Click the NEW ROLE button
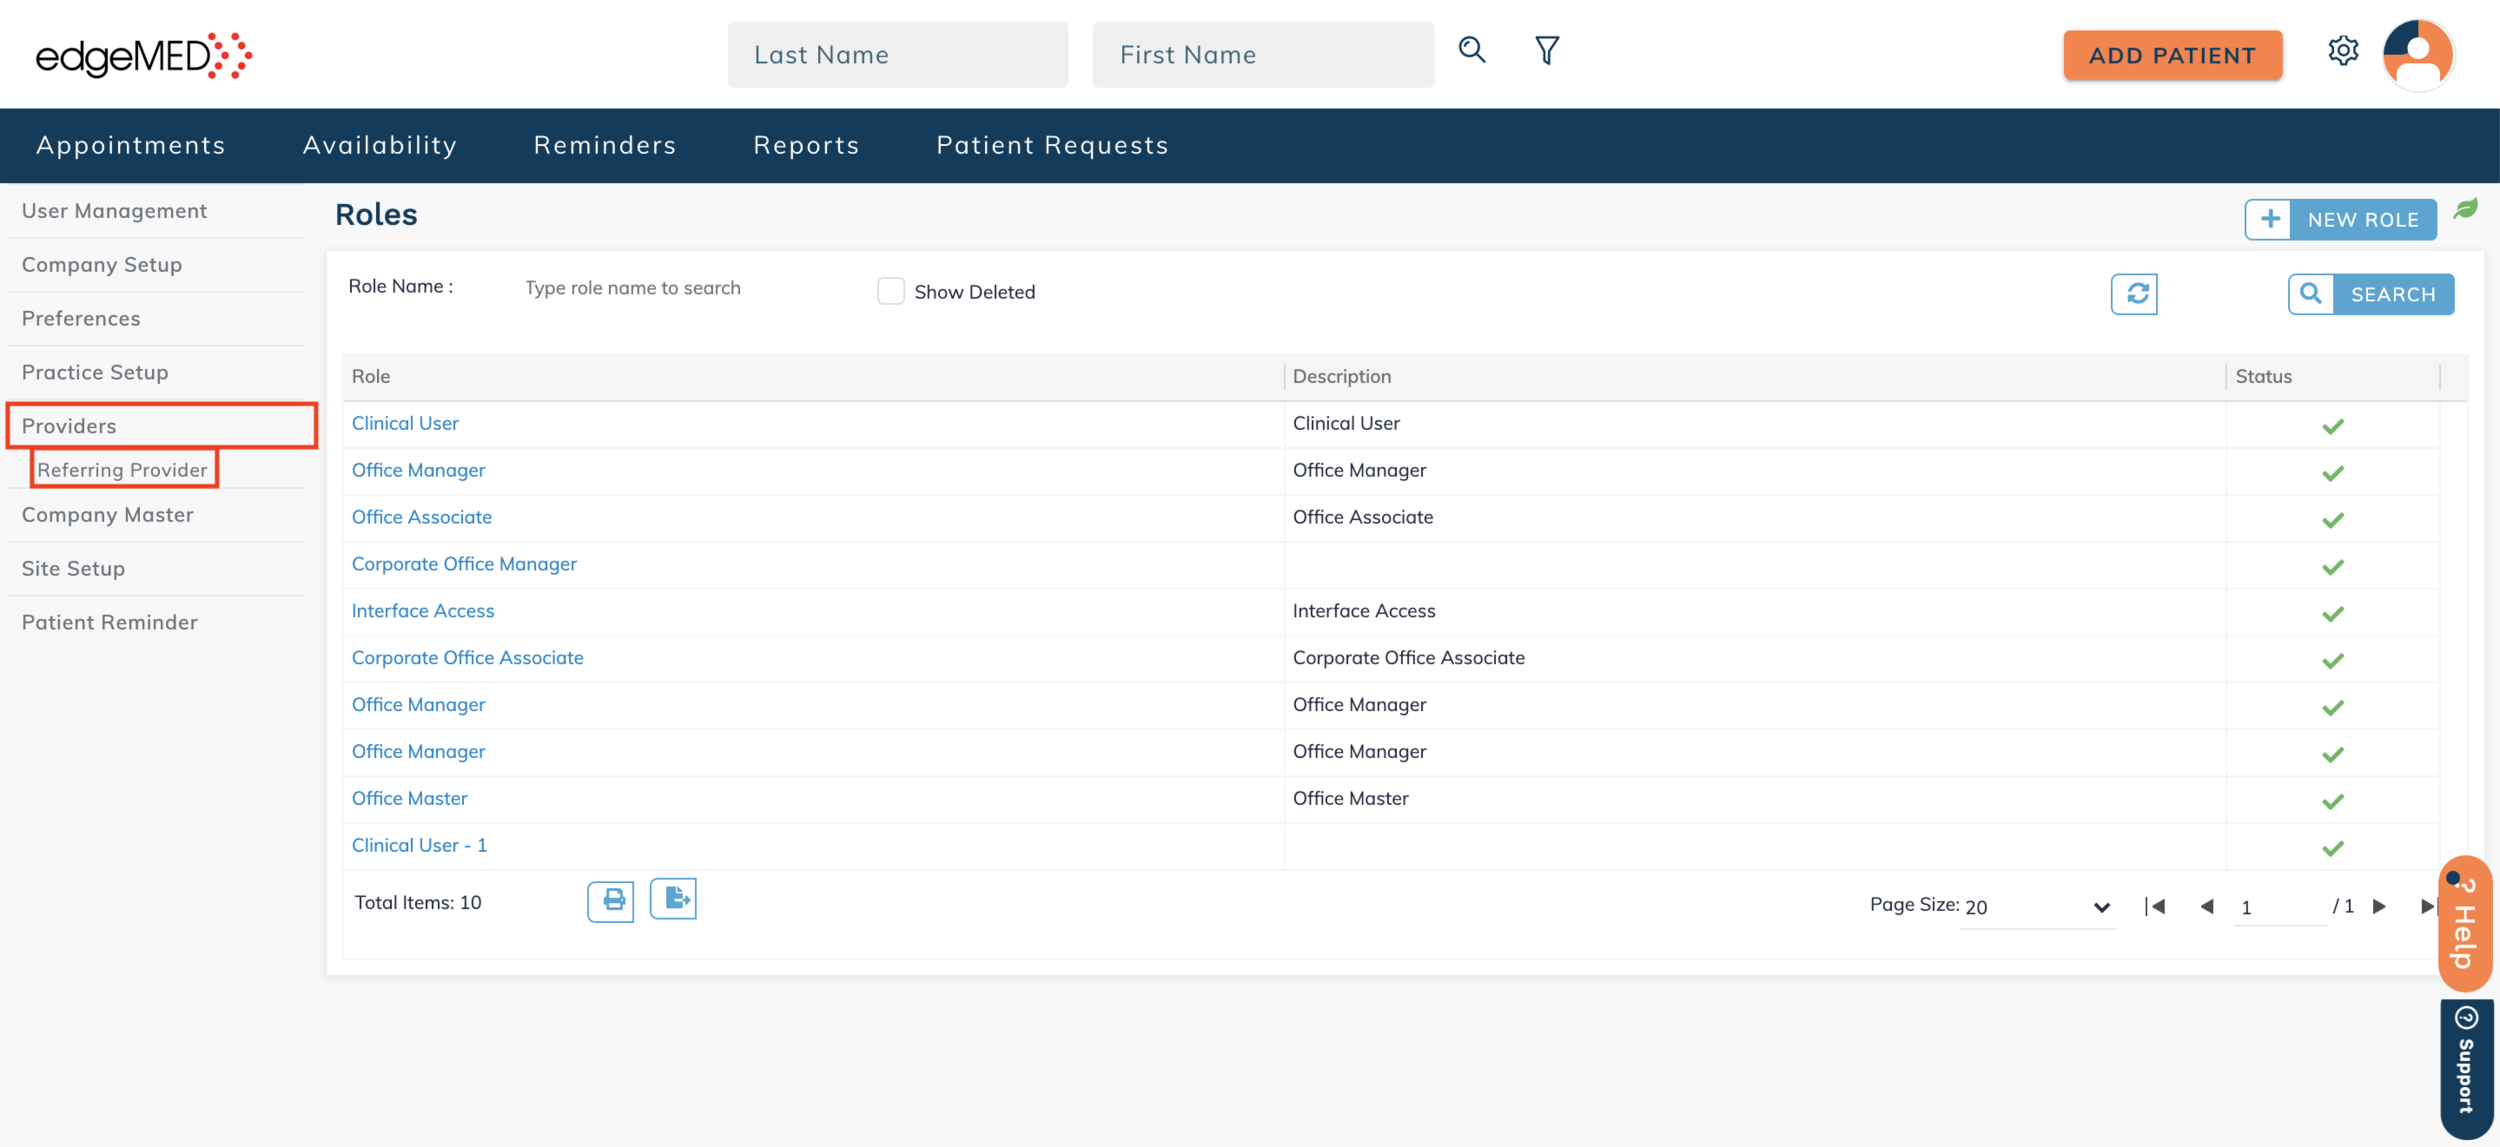 coord(2340,219)
